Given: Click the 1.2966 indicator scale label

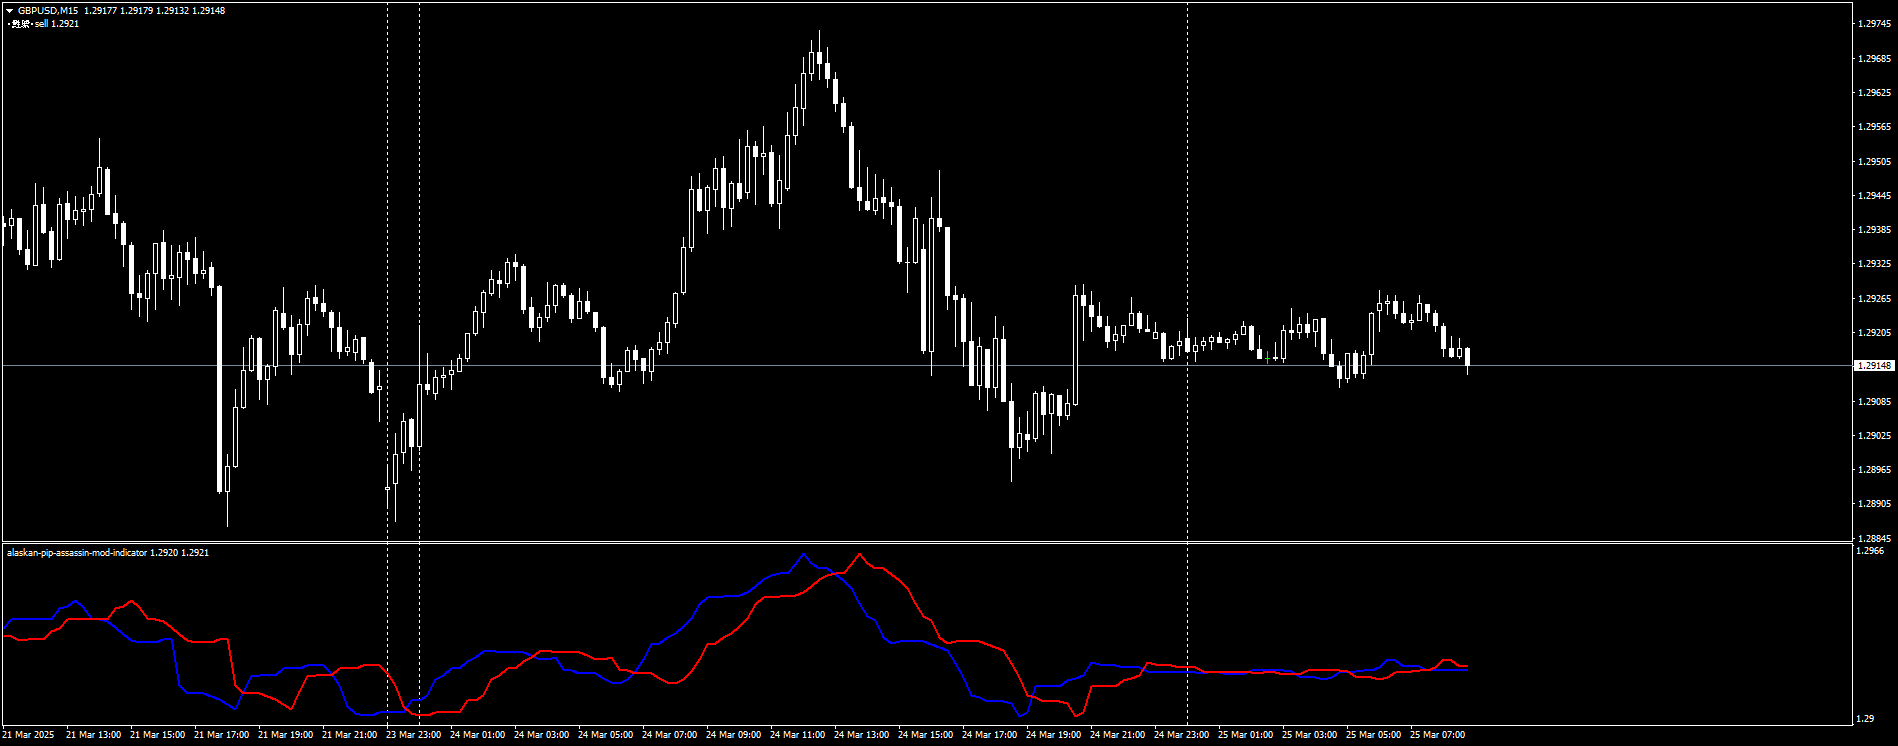Looking at the screenshot, I should (1869, 551).
